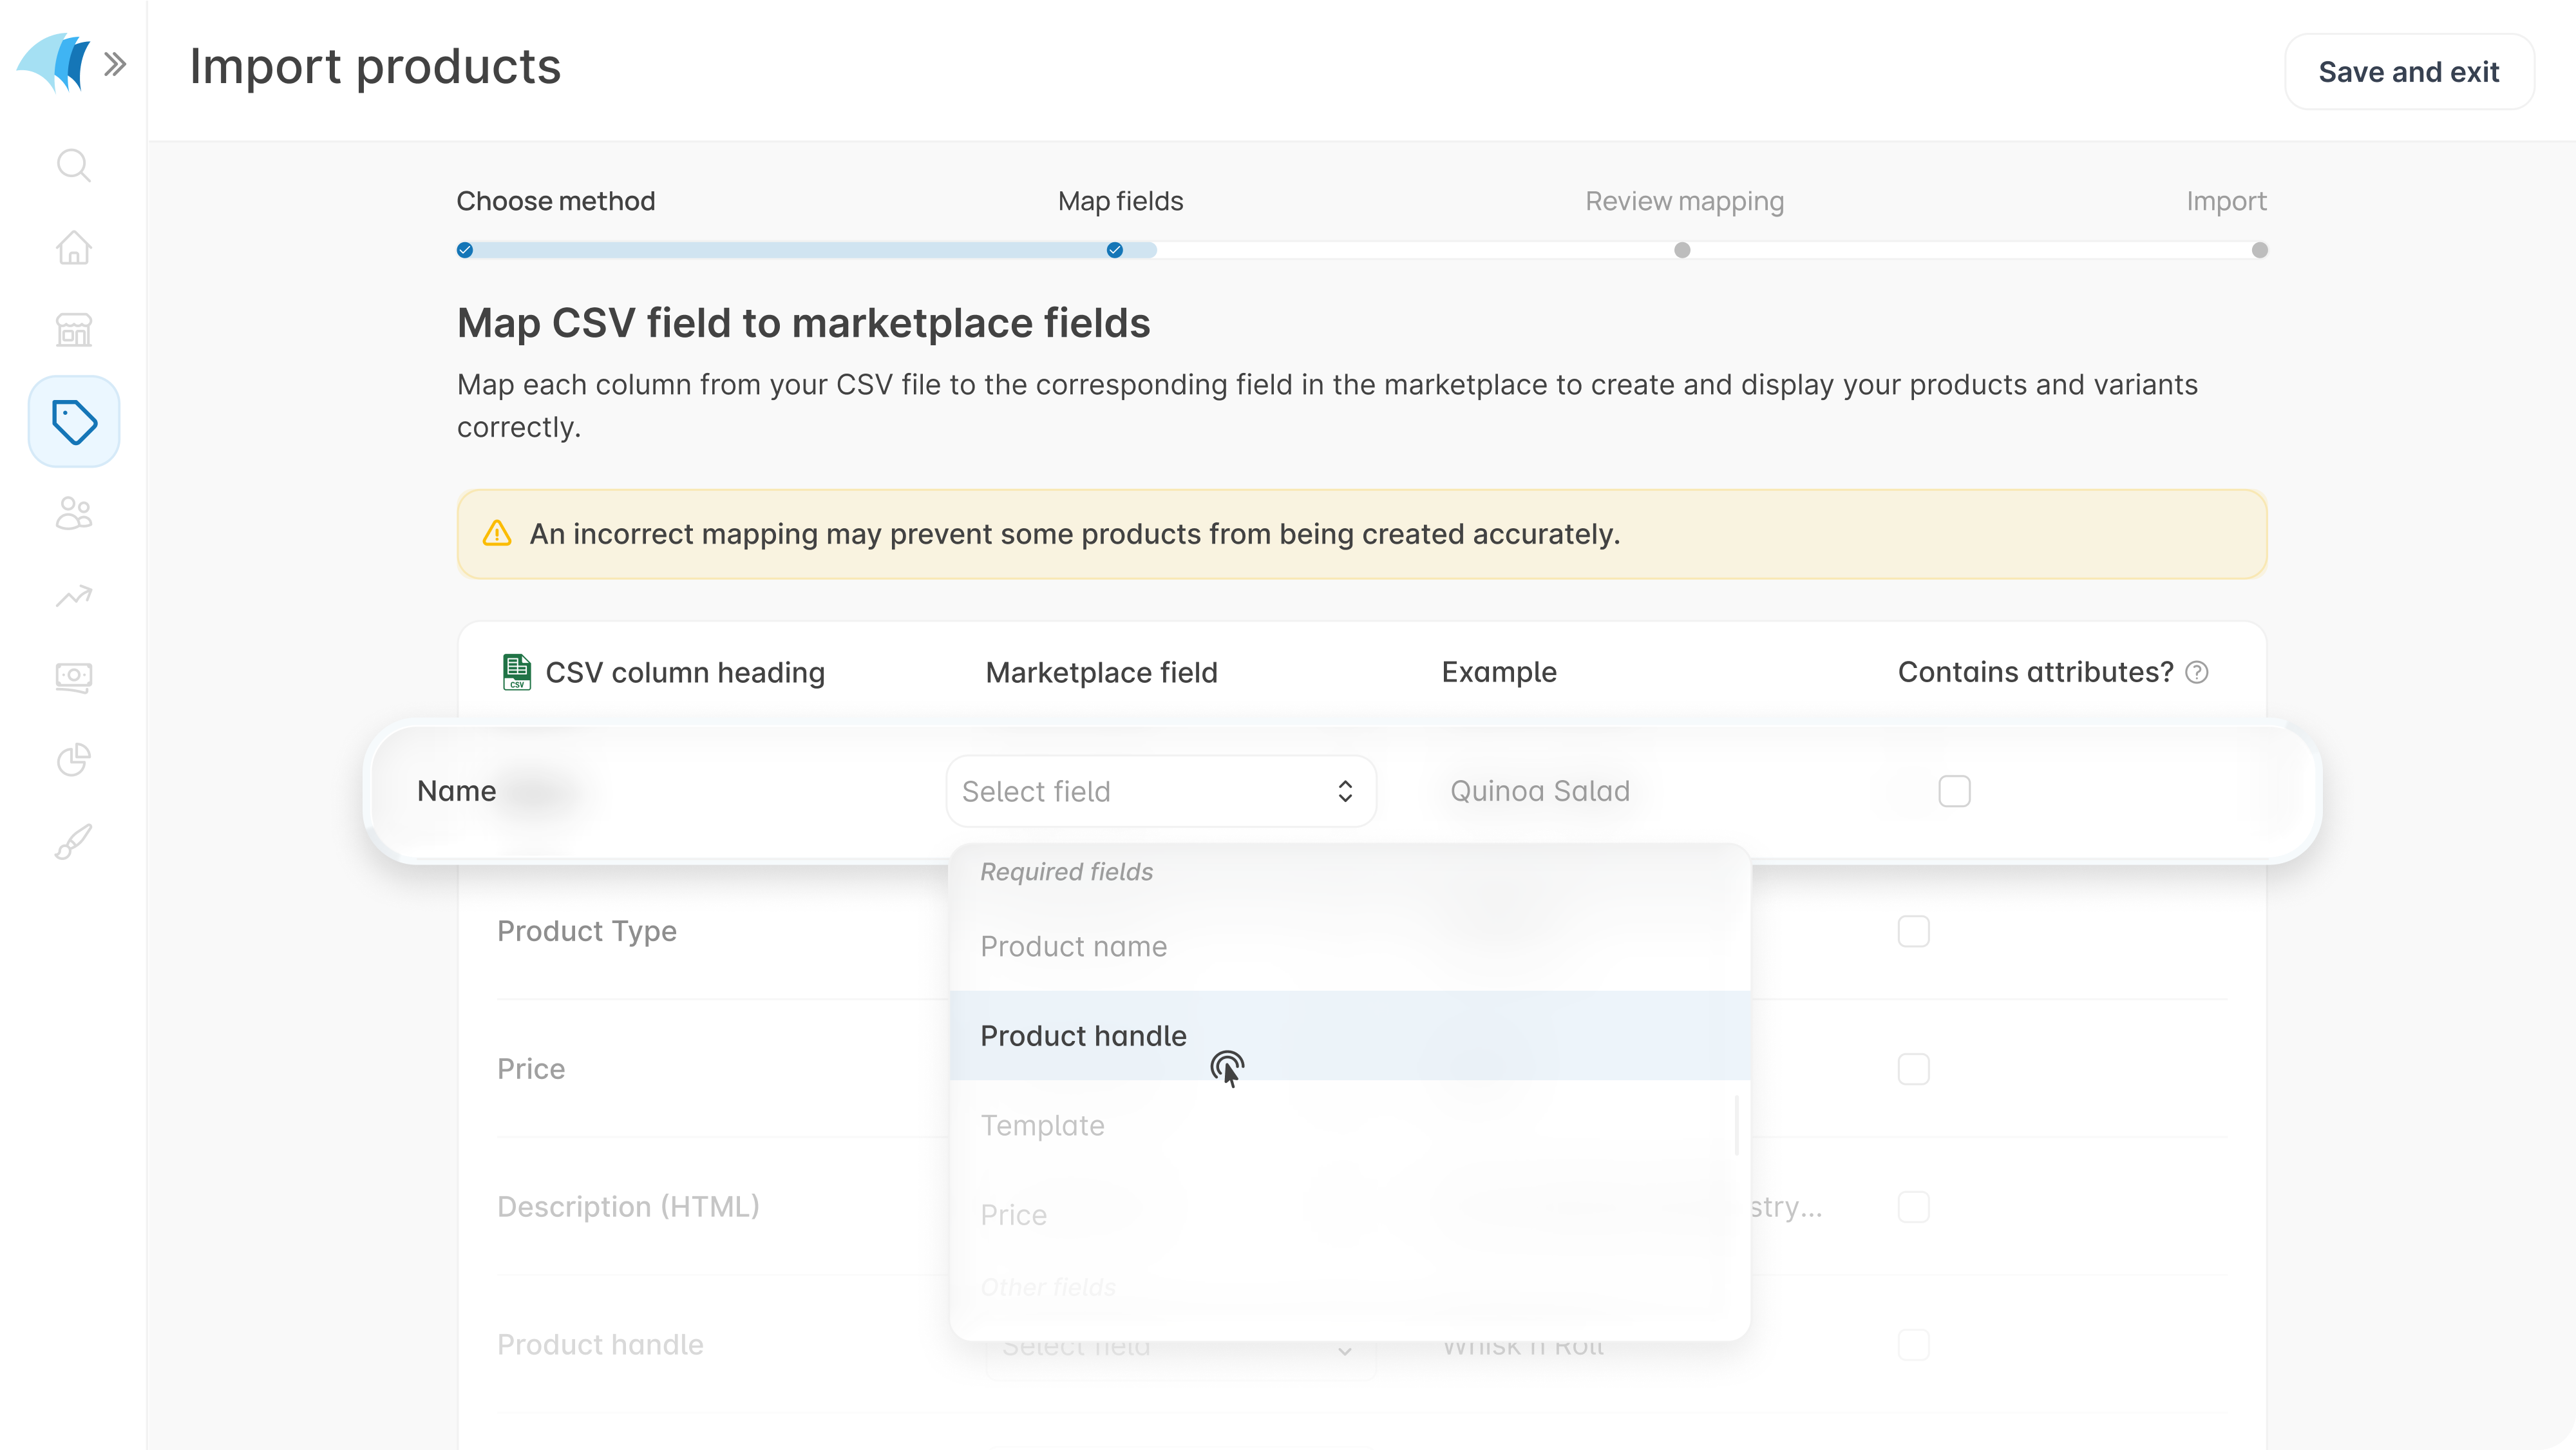Click the search icon in sidebar
Screen dimensions: 2576x1450
click(x=73, y=165)
